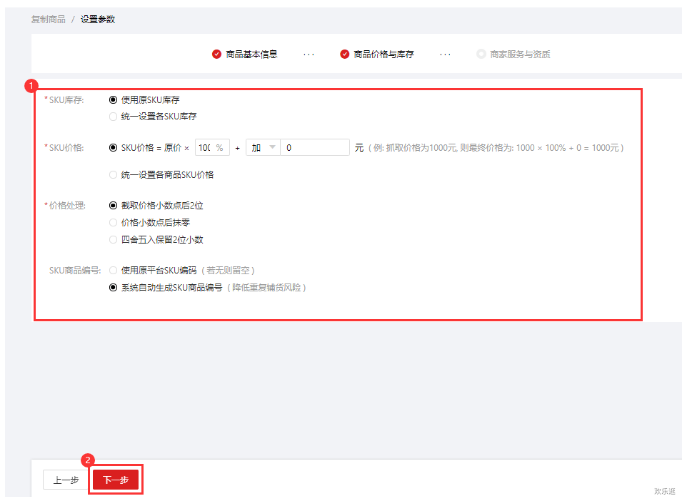The image size is (688, 497).
Task: Choose 统一设置各SKU库存 option
Action: (113, 116)
